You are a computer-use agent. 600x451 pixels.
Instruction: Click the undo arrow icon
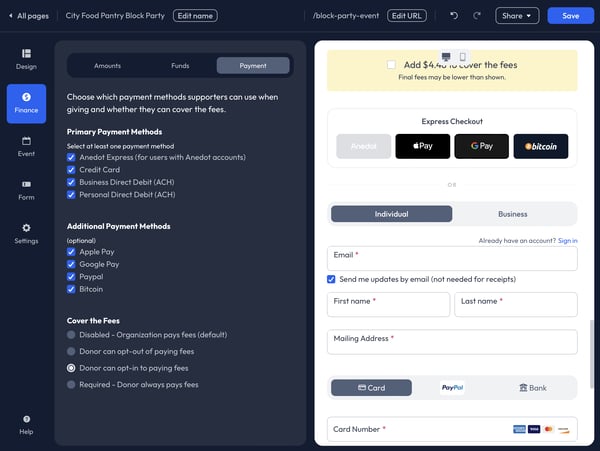(454, 16)
